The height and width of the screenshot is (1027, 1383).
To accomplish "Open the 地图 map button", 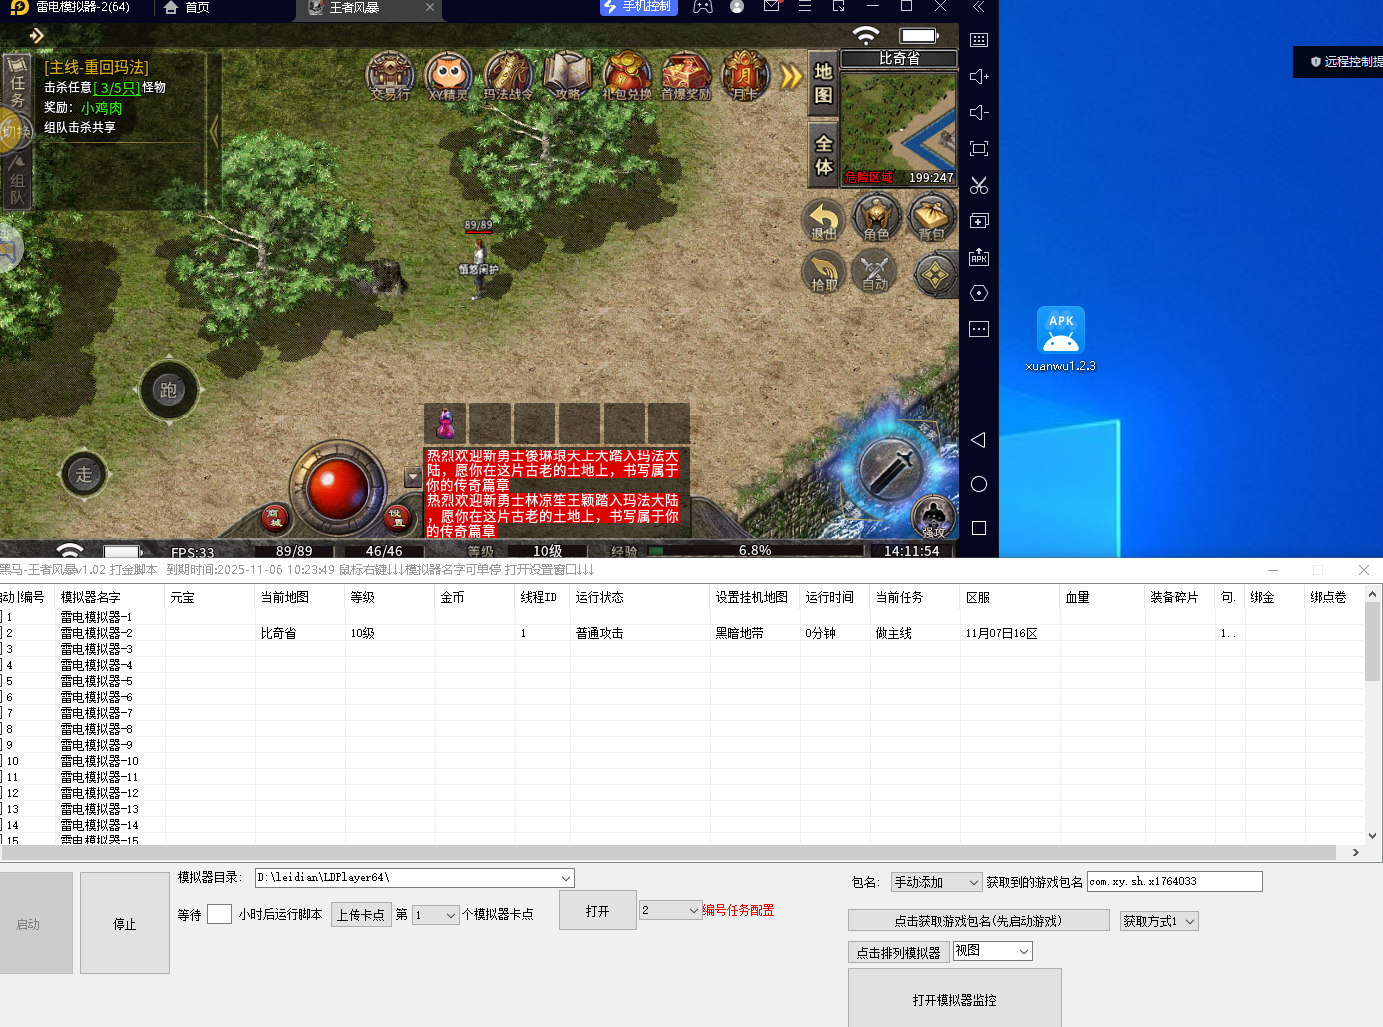I will (x=823, y=83).
